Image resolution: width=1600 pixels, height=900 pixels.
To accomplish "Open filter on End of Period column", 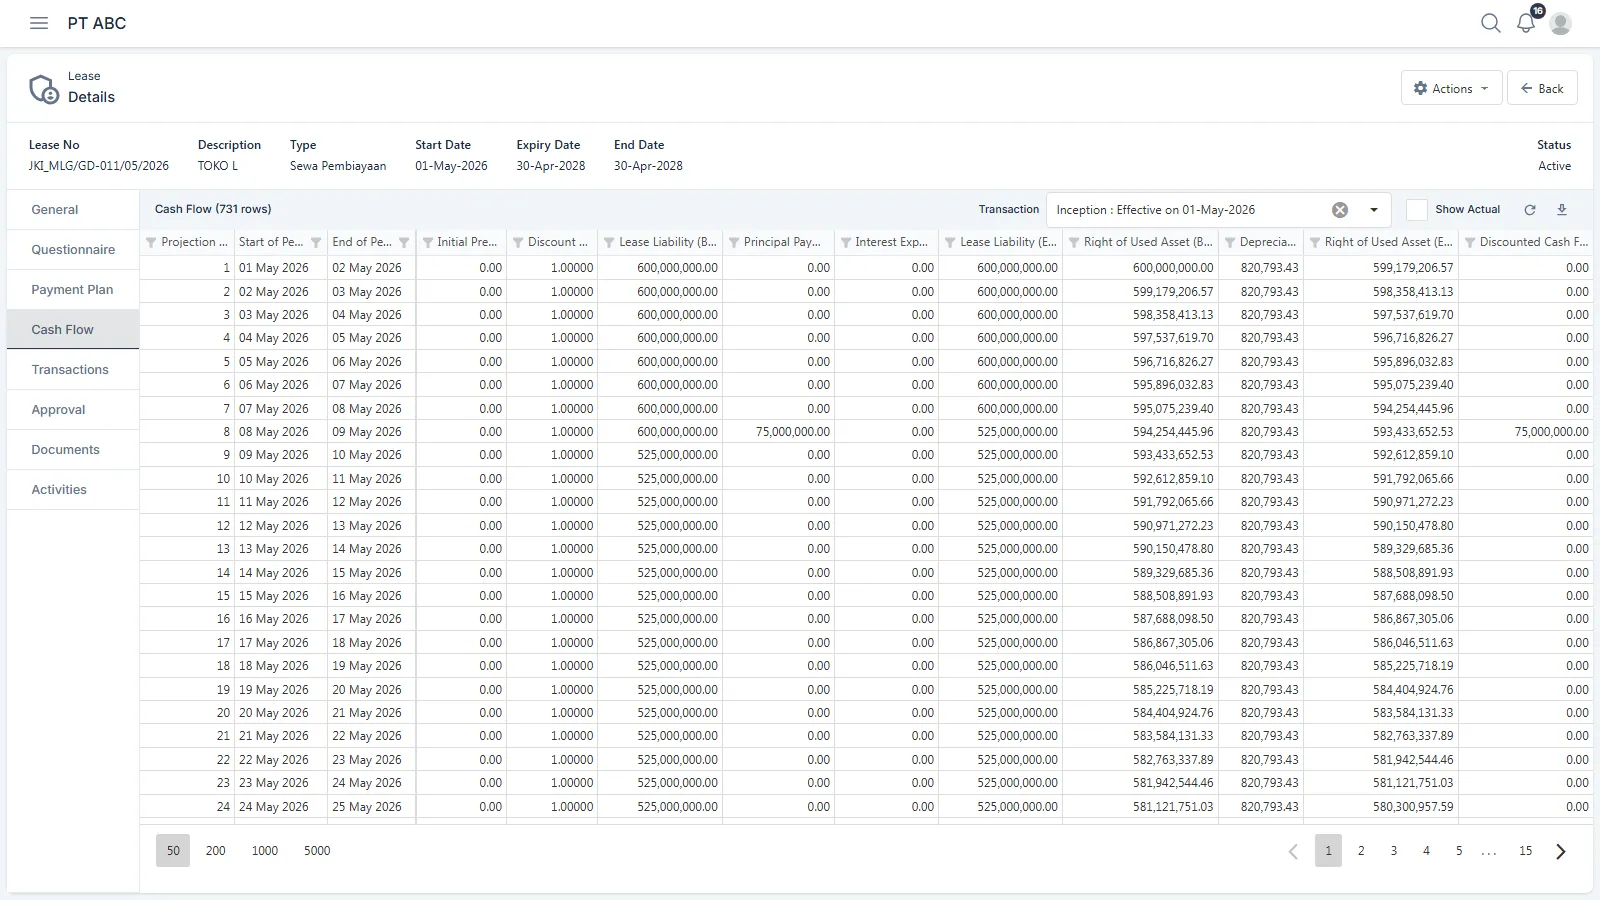I will pos(404,242).
